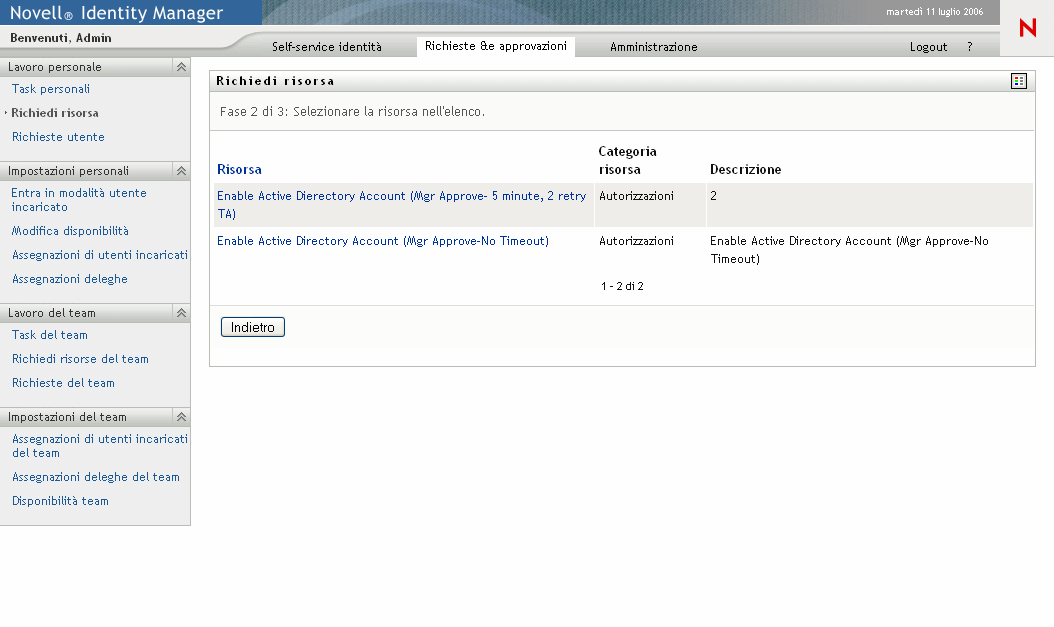1054x627 pixels.
Task: Switch to the Self-service identità tab
Action: click(327, 47)
